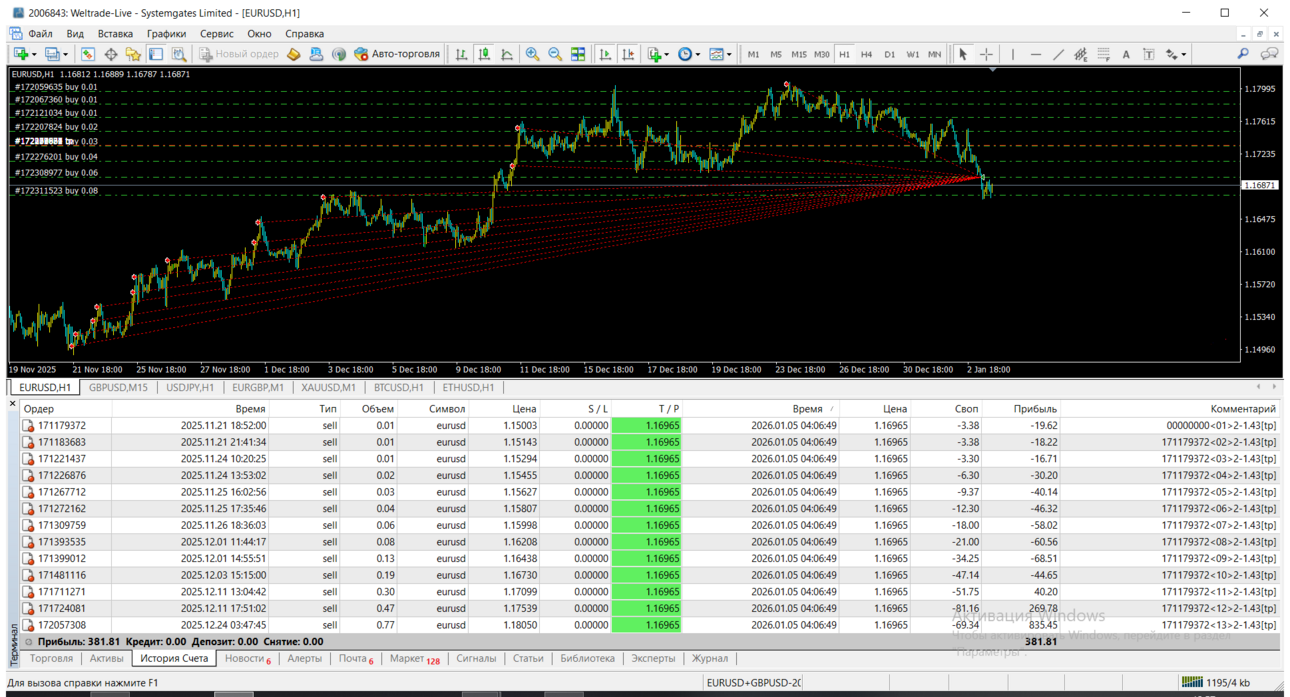Open the search magnifier in toolbar
Image resolution: width=1290 pixels, height=697 pixels.
coord(1243,54)
